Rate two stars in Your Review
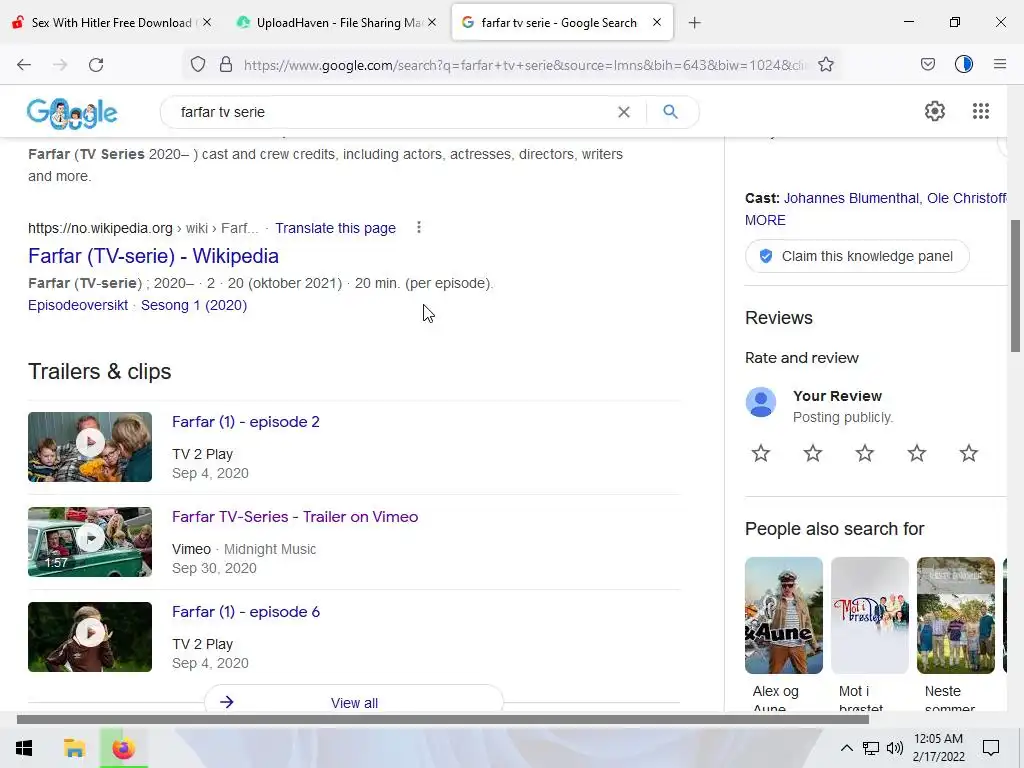1024x768 pixels. click(x=813, y=453)
